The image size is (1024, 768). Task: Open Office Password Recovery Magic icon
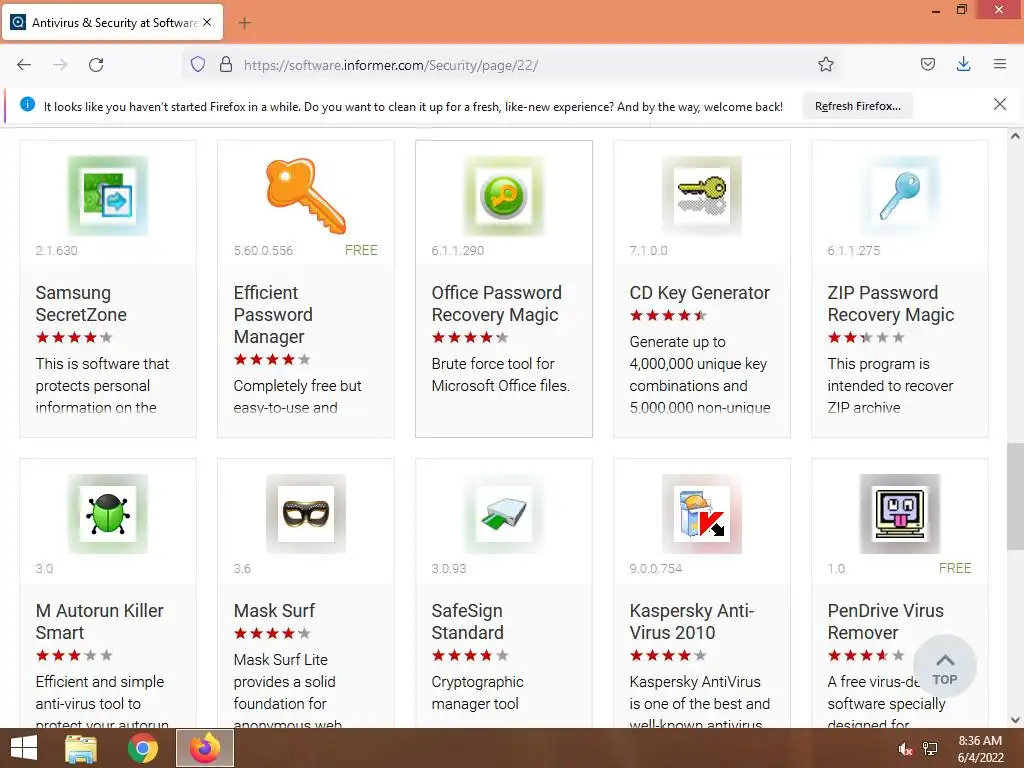pyautogui.click(x=504, y=196)
